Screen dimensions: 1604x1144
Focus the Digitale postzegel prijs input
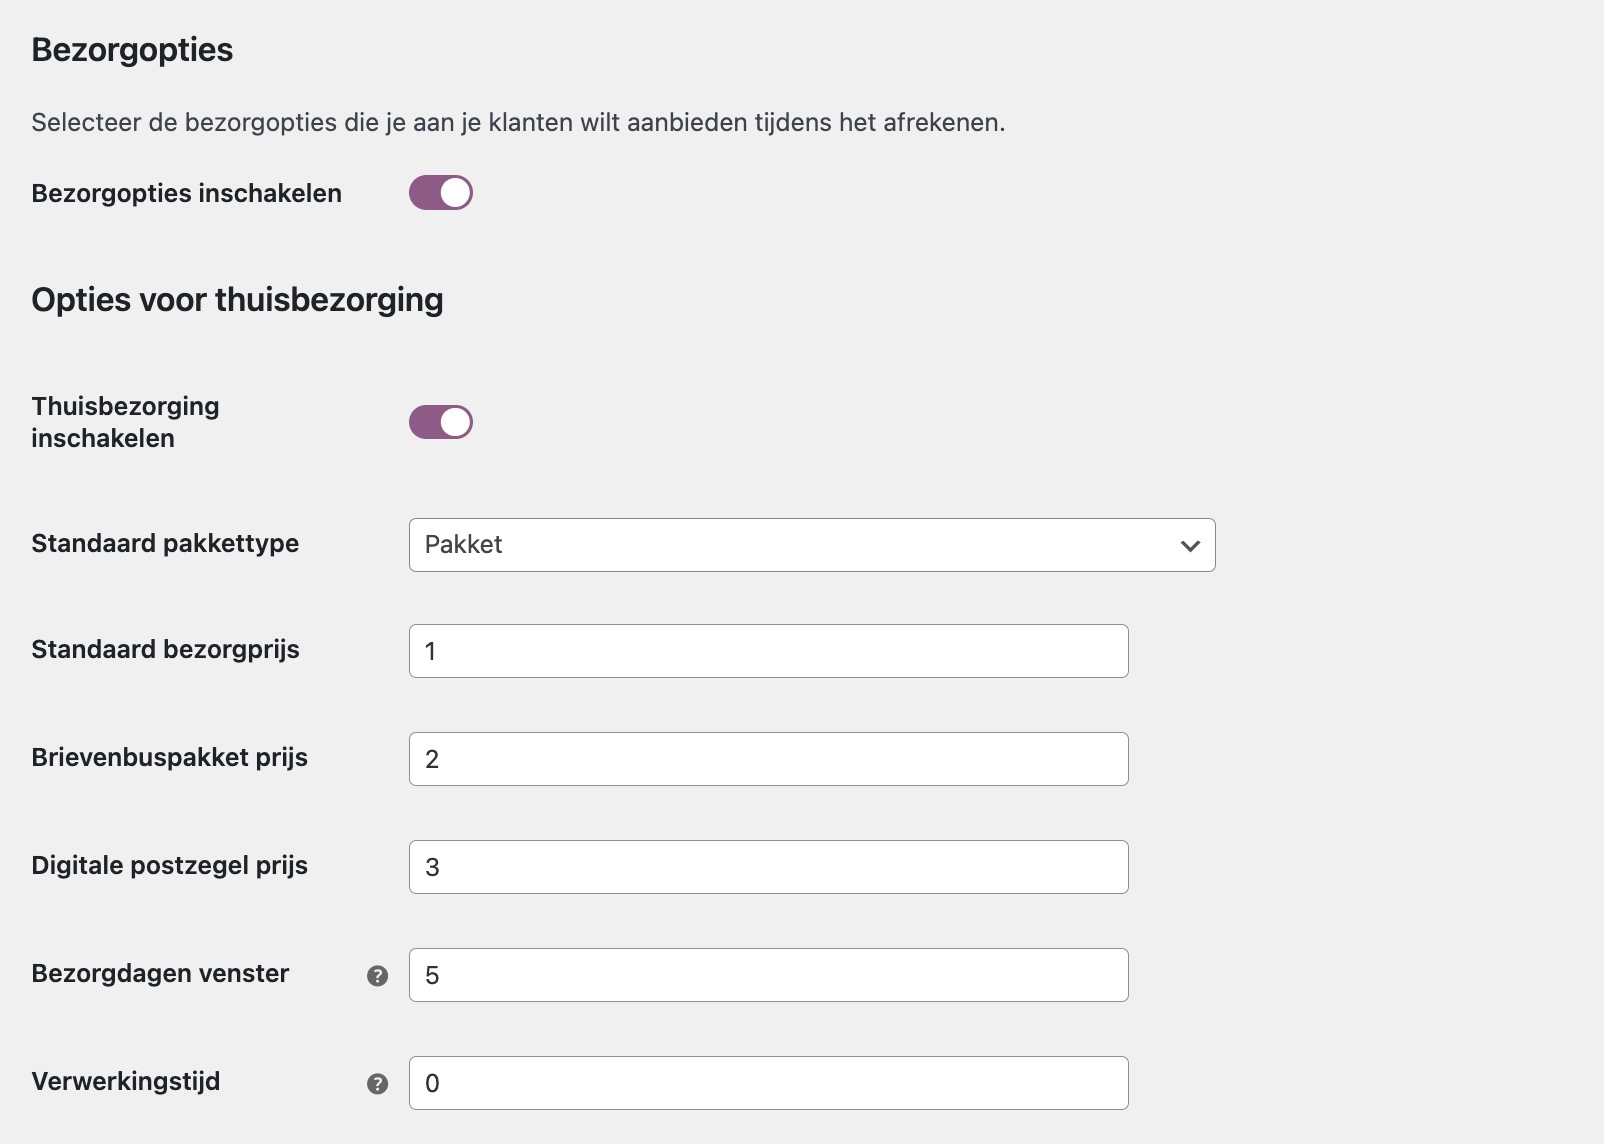point(767,866)
